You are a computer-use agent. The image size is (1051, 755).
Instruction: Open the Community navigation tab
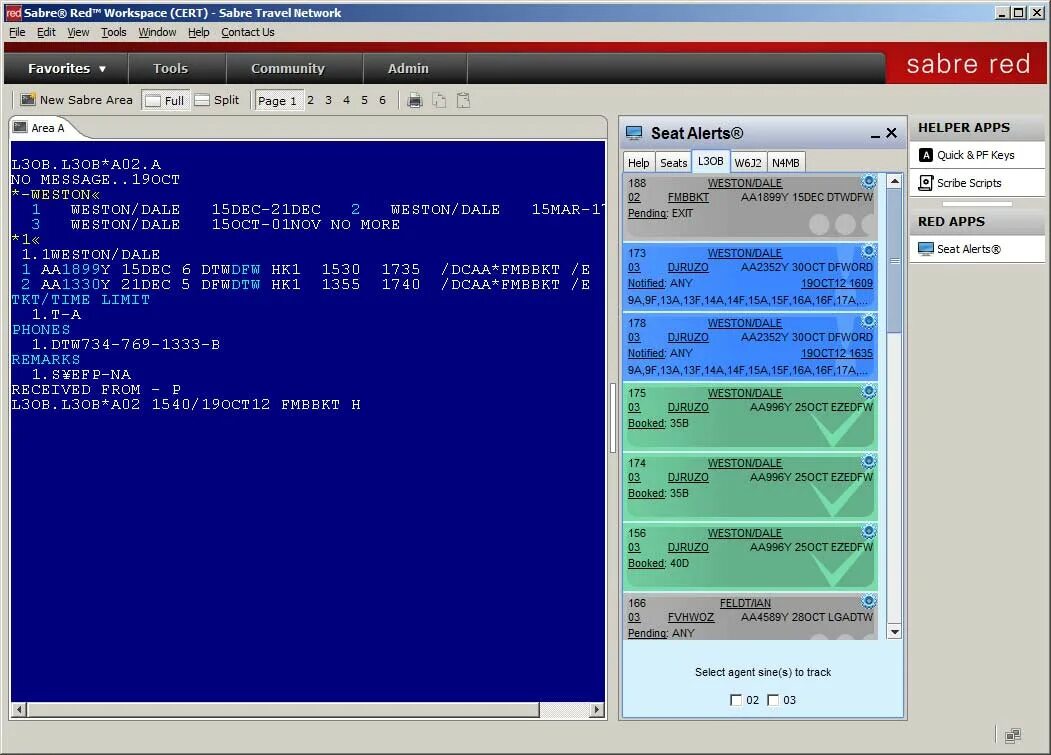(288, 68)
